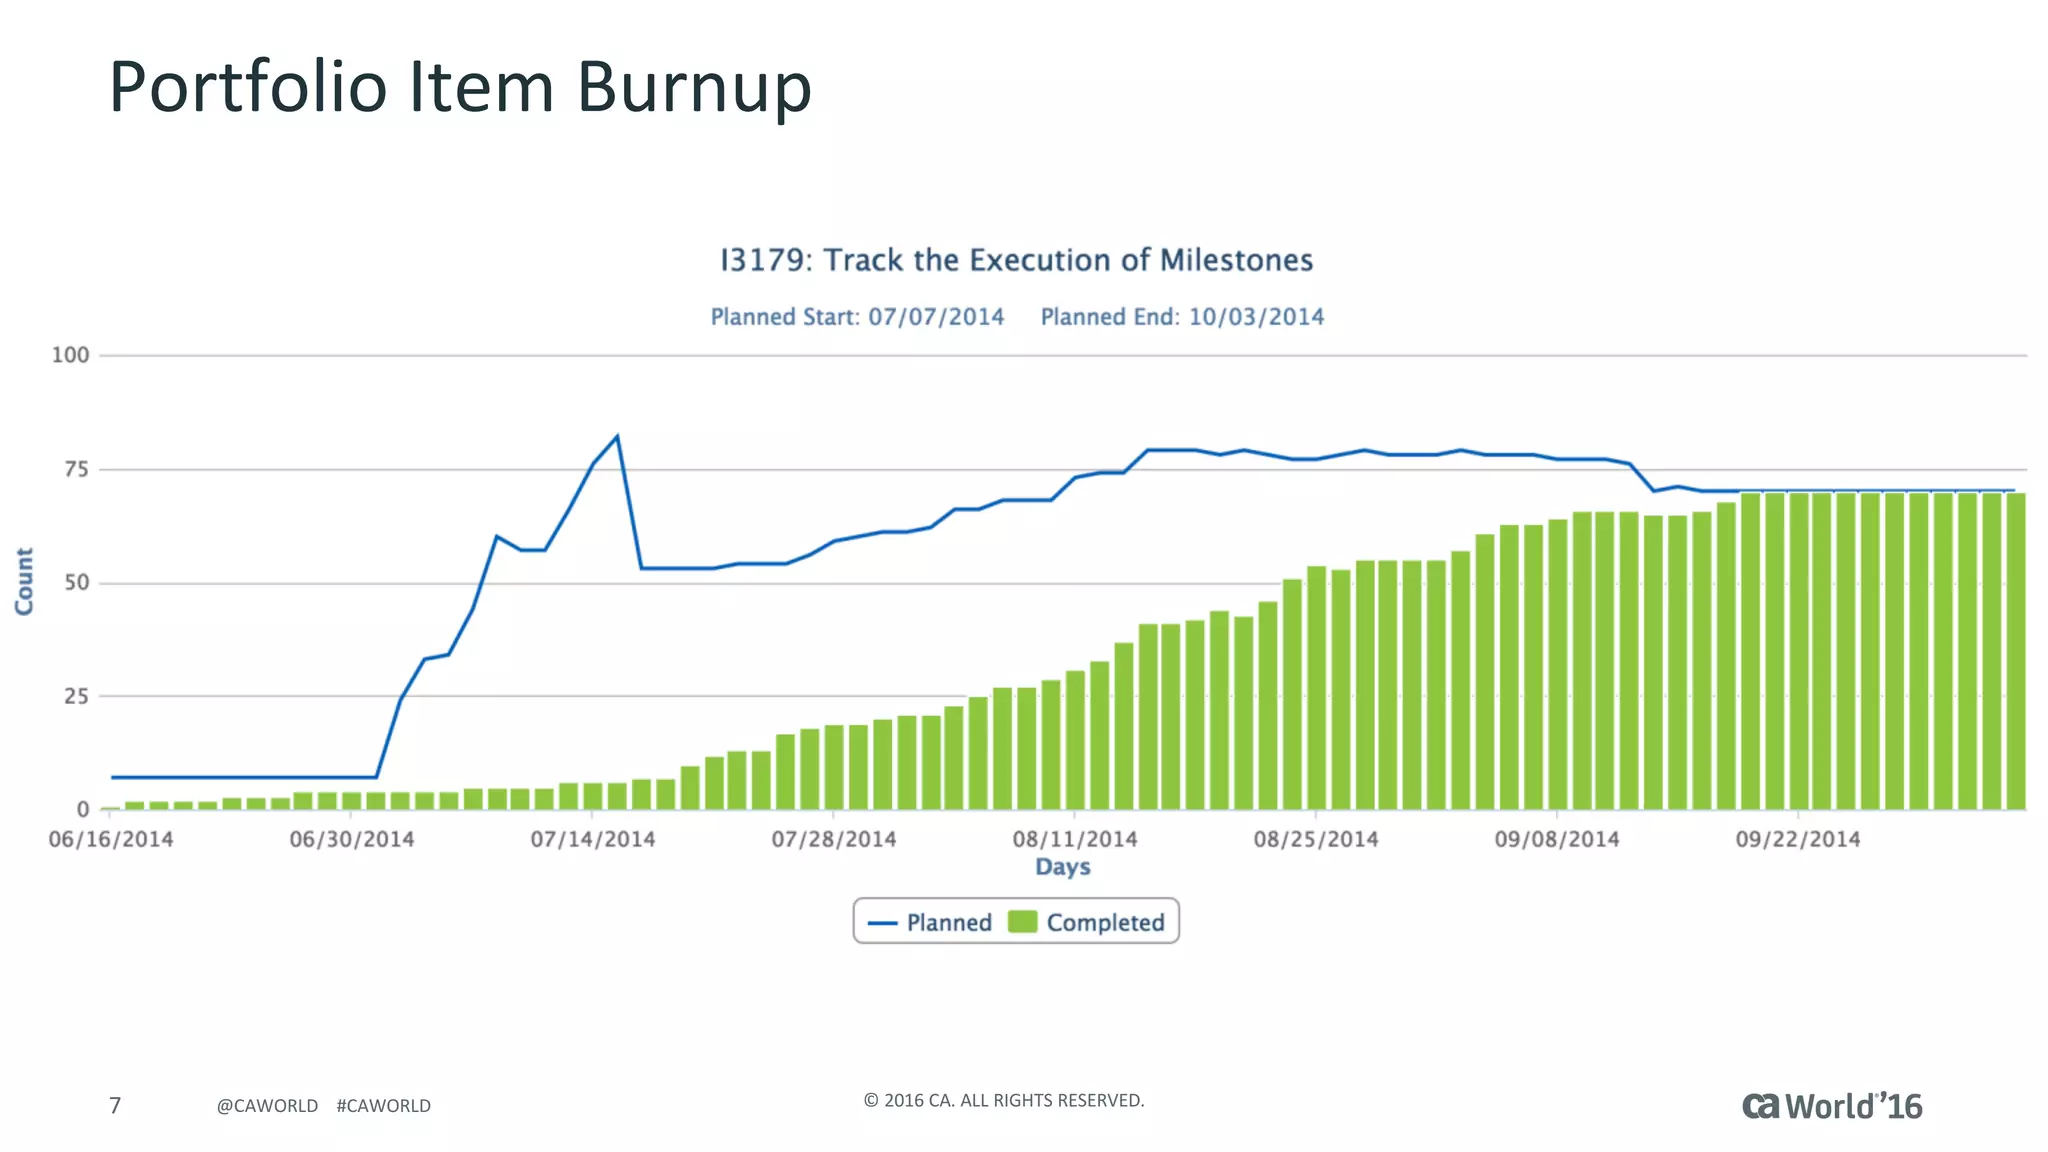Click the slide number 7

[x=115, y=1105]
